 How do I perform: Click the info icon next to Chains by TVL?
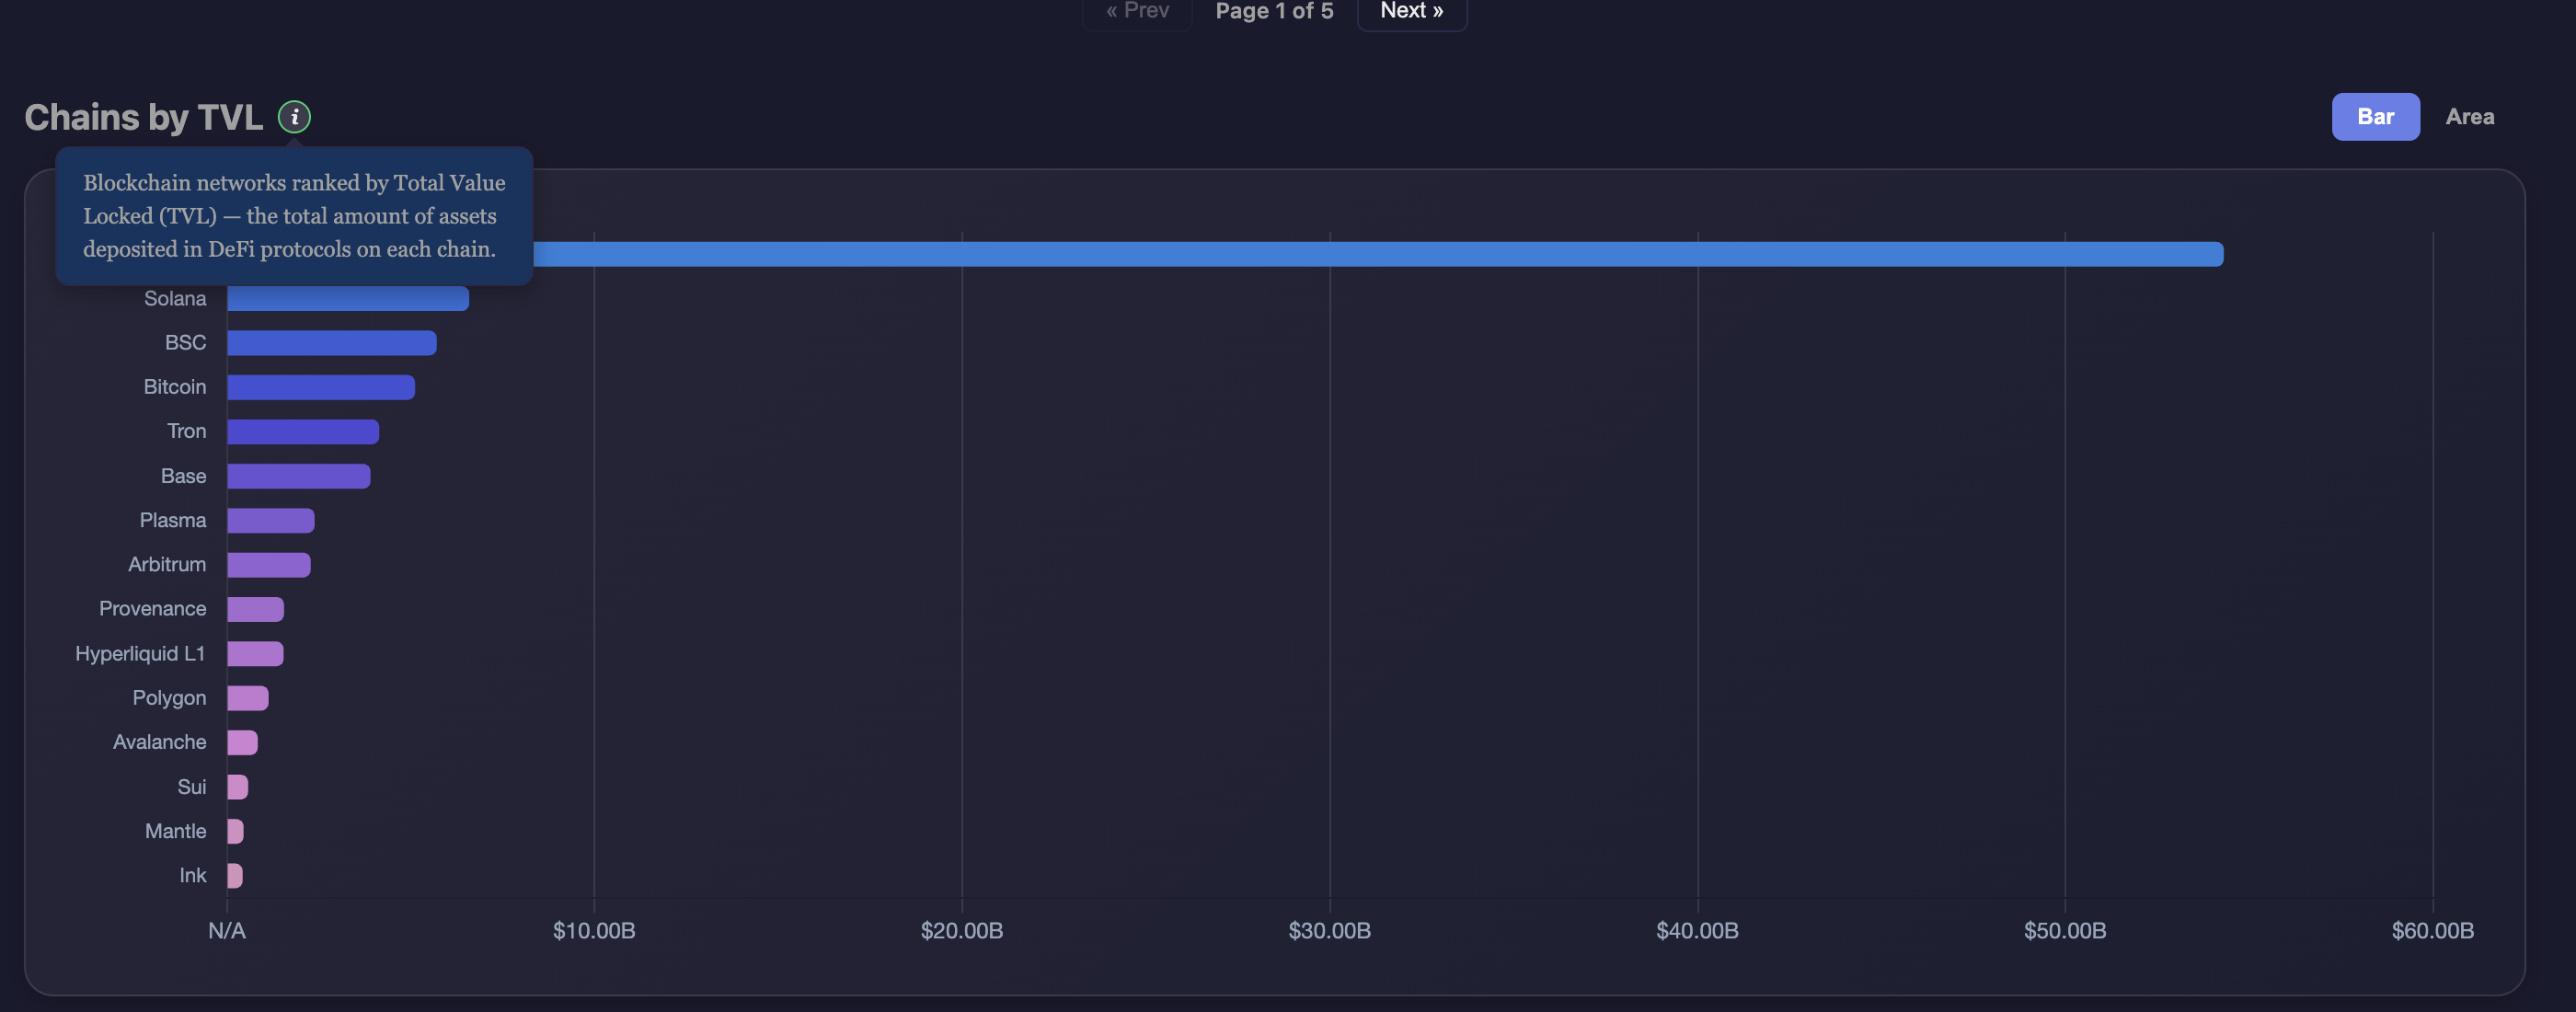point(293,117)
